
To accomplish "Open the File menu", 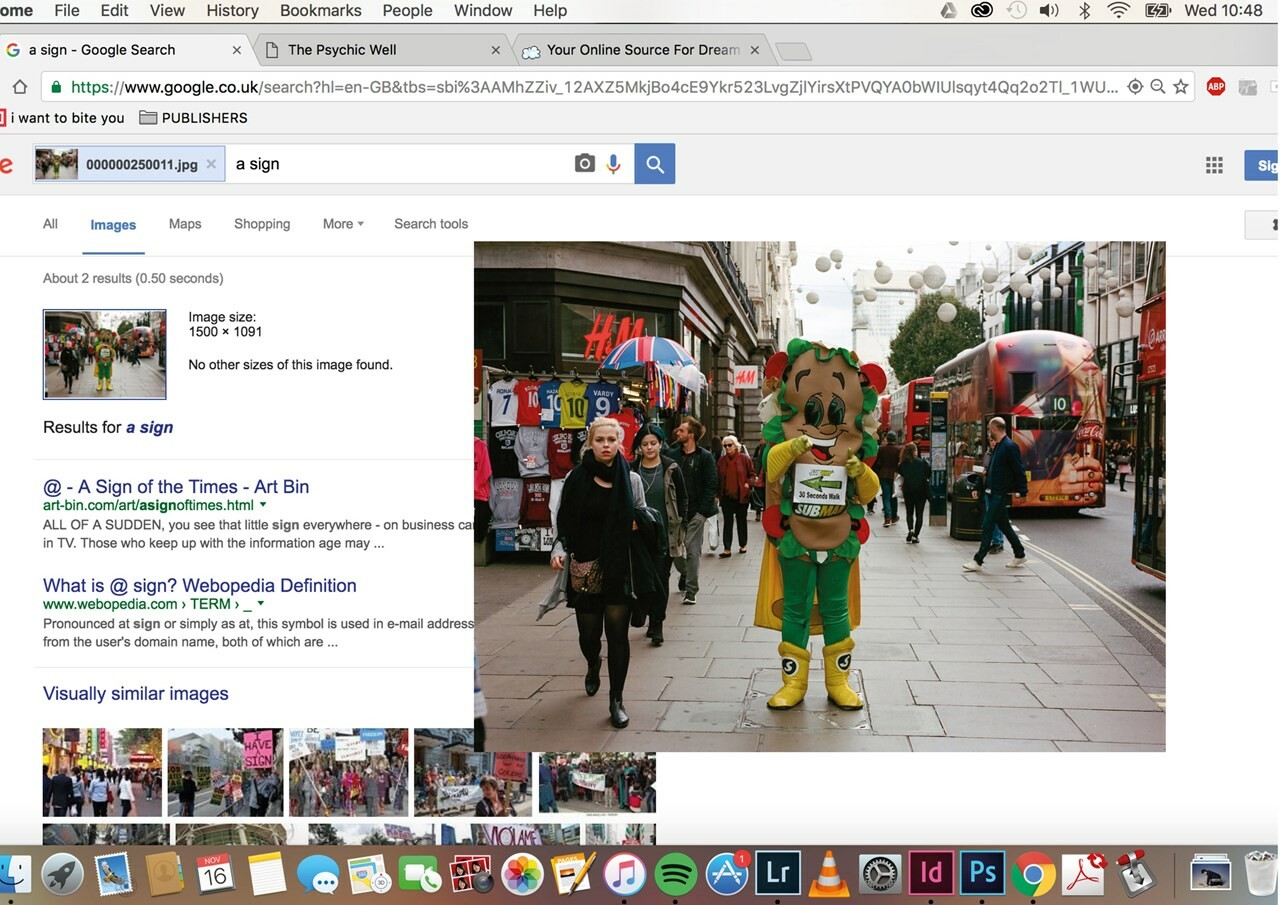I will [67, 11].
